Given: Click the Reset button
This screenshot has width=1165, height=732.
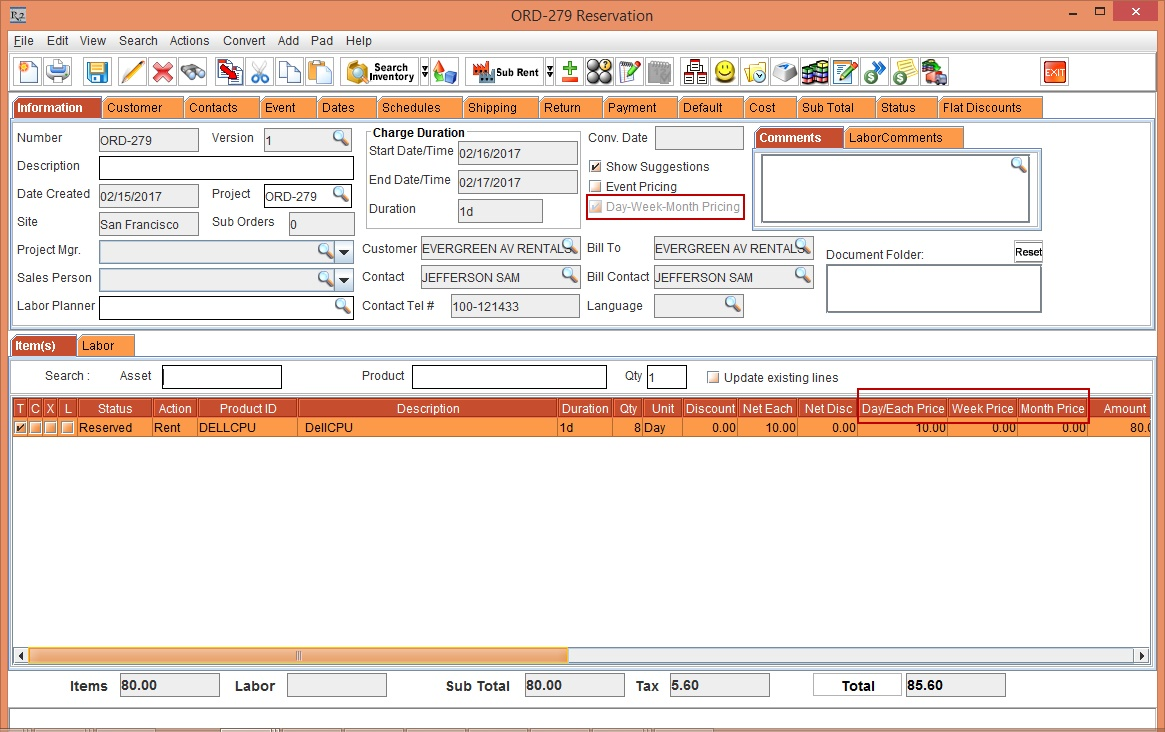Looking at the screenshot, I should click(x=1028, y=252).
